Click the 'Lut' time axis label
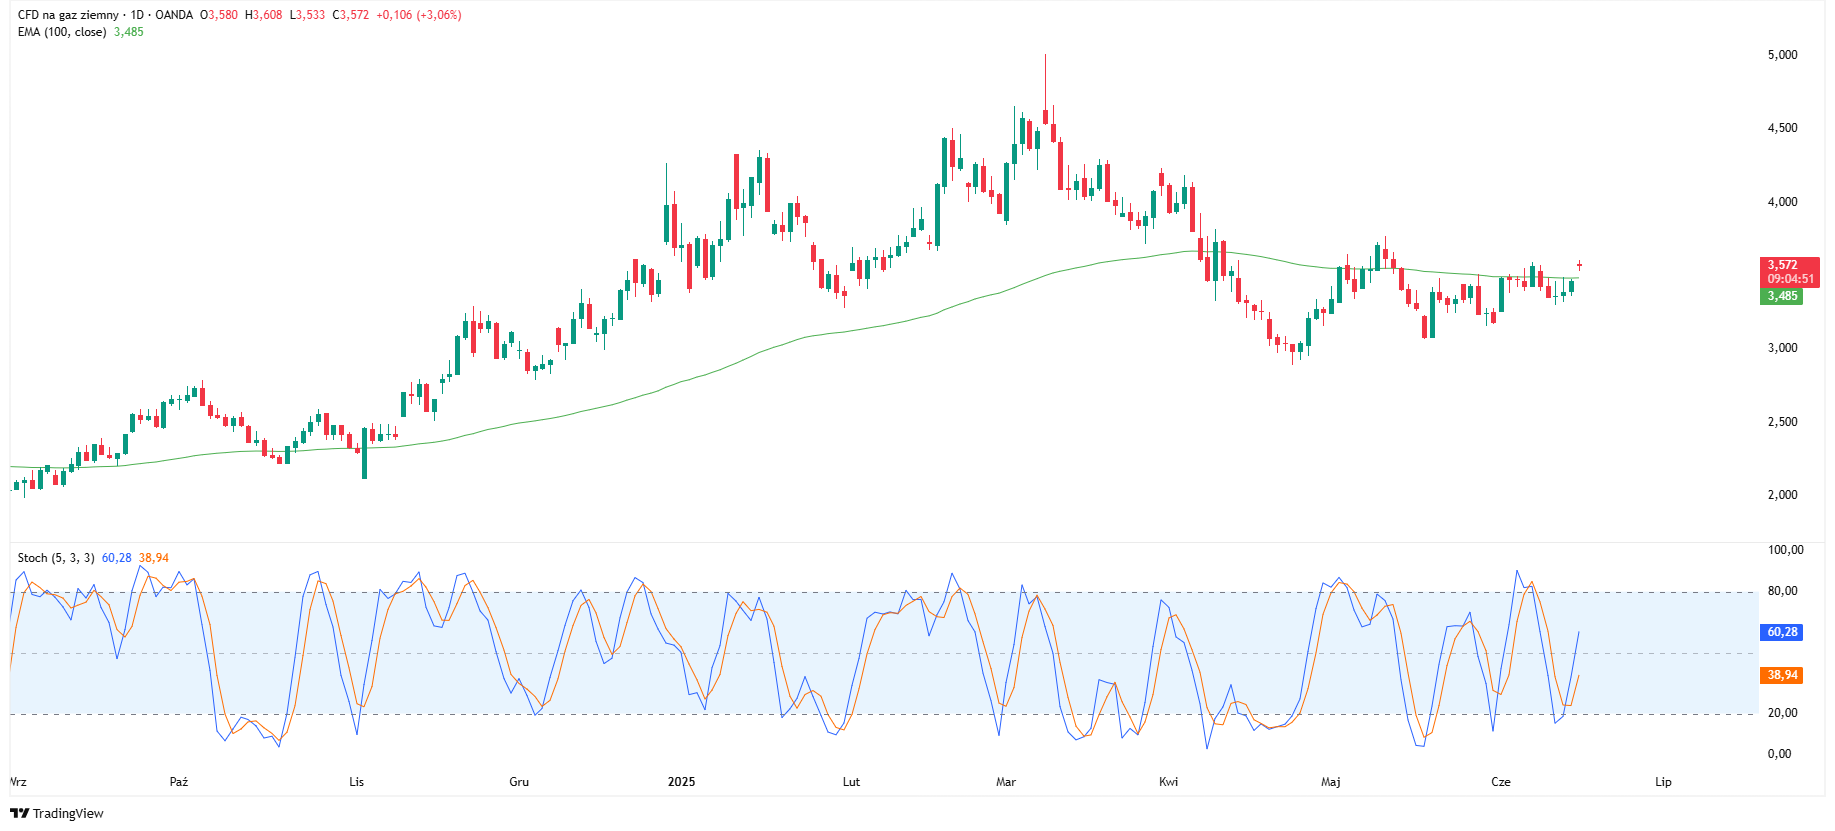 (x=851, y=782)
